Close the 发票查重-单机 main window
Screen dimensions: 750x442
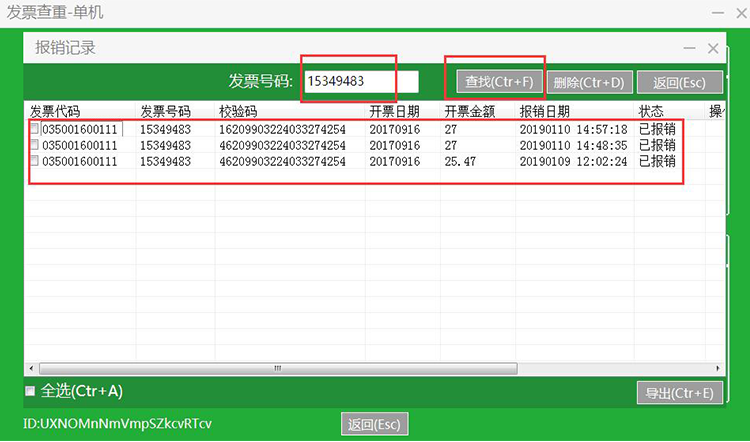(x=740, y=12)
